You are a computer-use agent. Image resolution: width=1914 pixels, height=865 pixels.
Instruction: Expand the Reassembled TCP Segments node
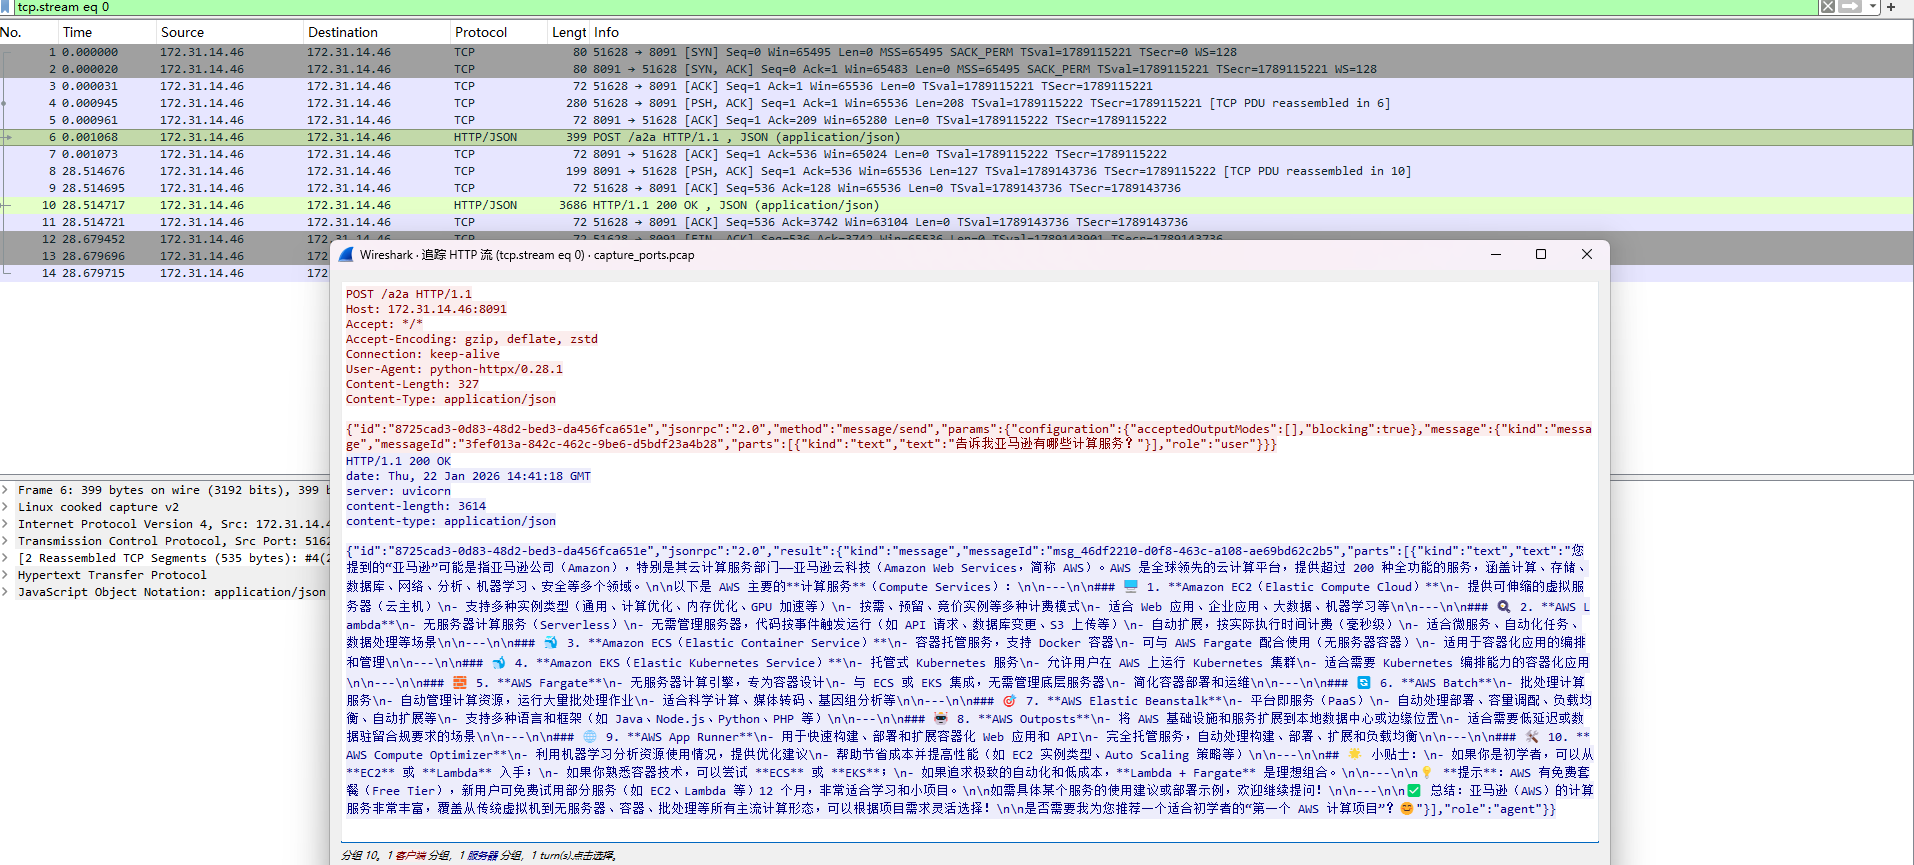(x=6, y=558)
